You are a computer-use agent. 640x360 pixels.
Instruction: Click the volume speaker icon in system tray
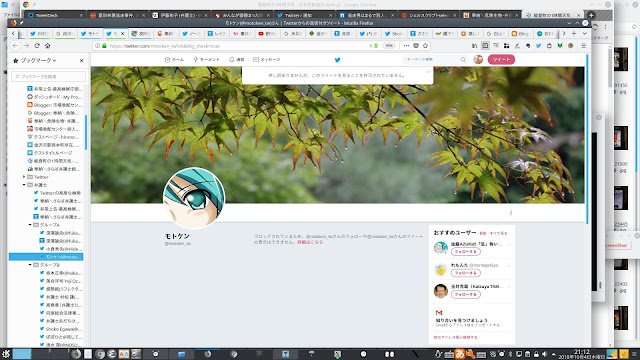pyautogui.click(x=544, y=354)
